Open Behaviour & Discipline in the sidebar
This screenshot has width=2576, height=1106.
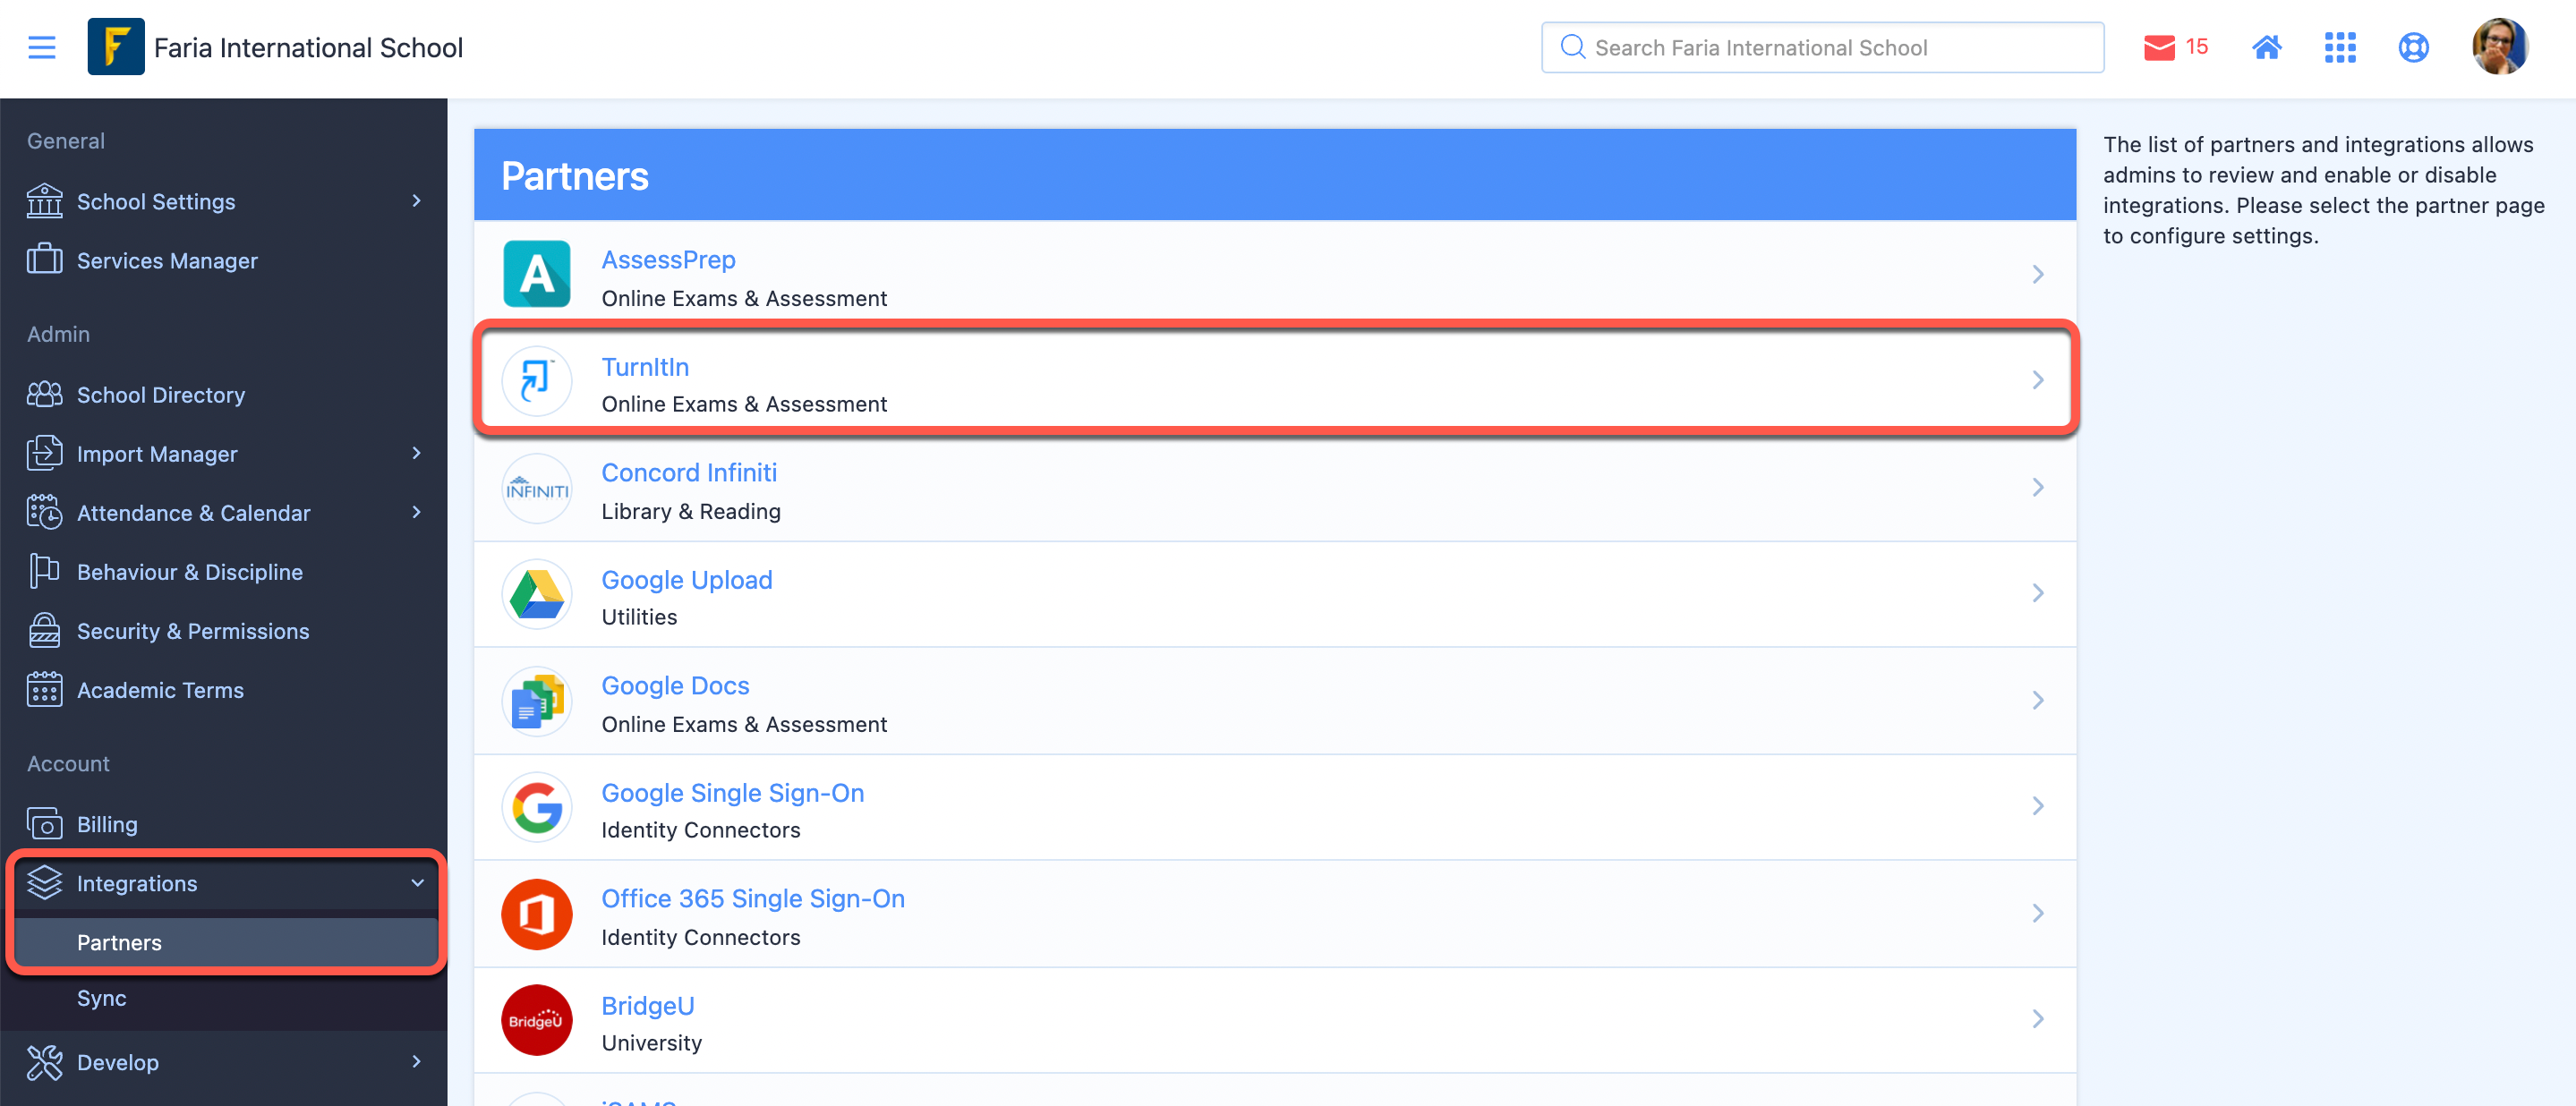click(x=190, y=572)
